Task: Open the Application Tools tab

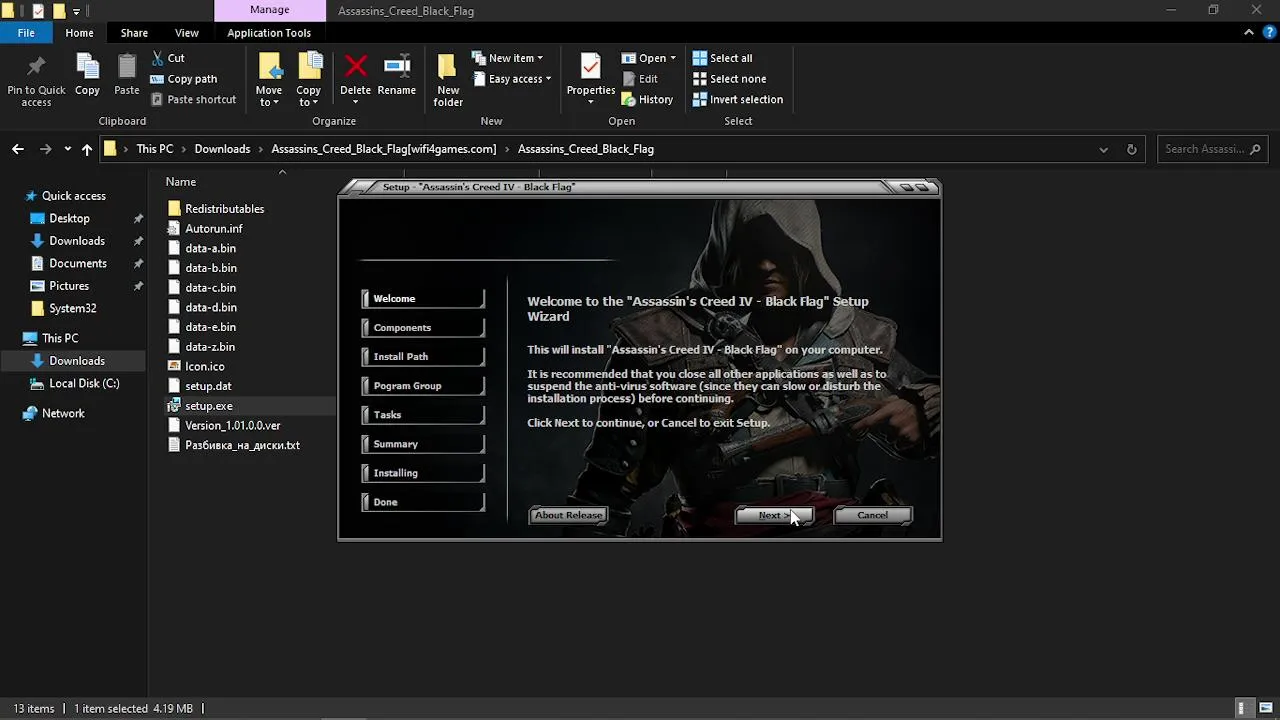Action: (x=269, y=33)
